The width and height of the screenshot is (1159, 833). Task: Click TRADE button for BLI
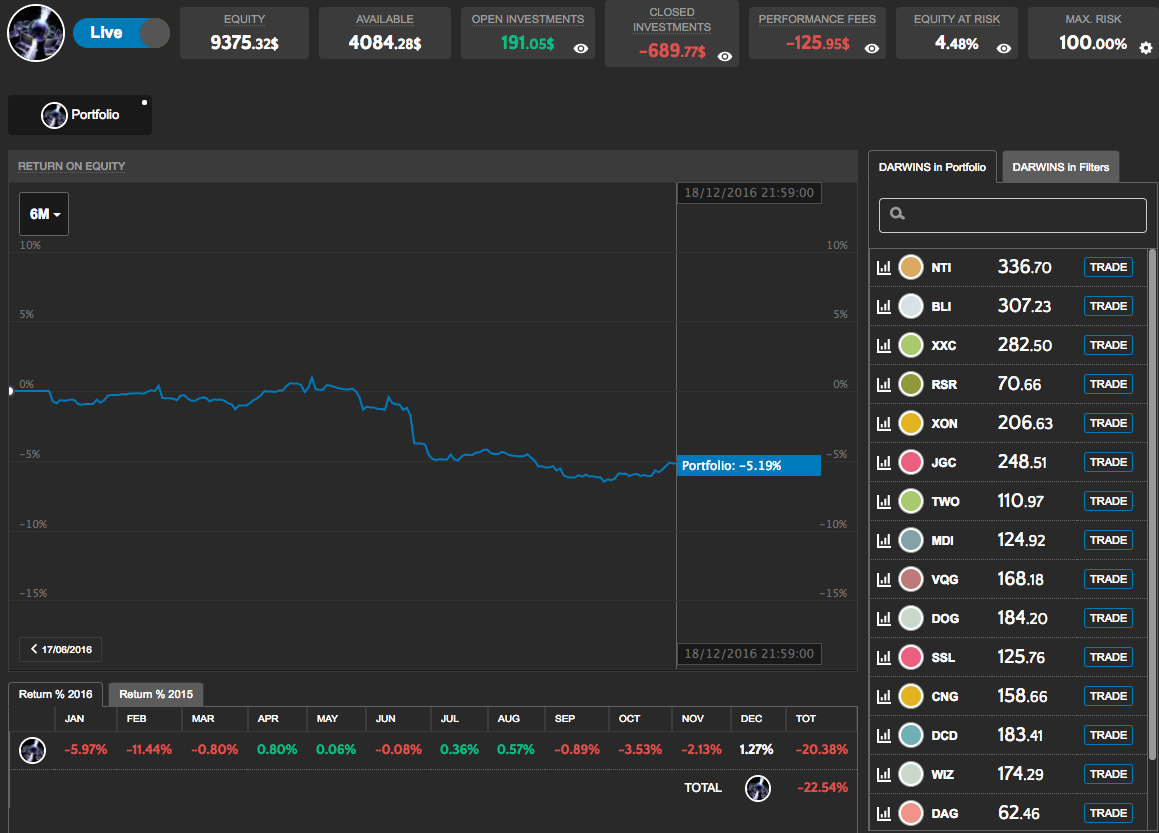[x=1108, y=306]
